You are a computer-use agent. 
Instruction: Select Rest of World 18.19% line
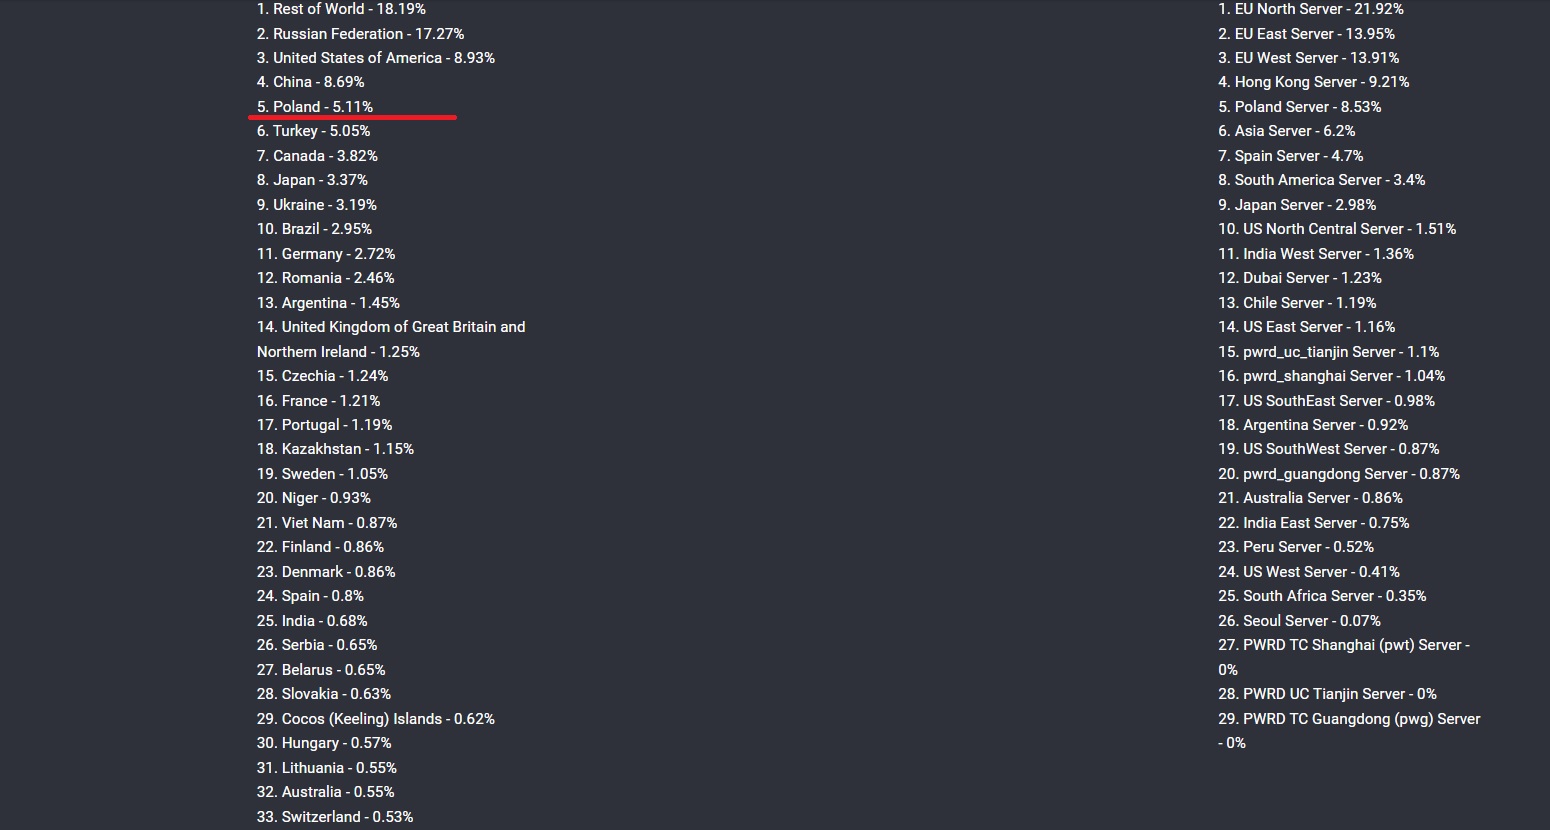coord(341,9)
